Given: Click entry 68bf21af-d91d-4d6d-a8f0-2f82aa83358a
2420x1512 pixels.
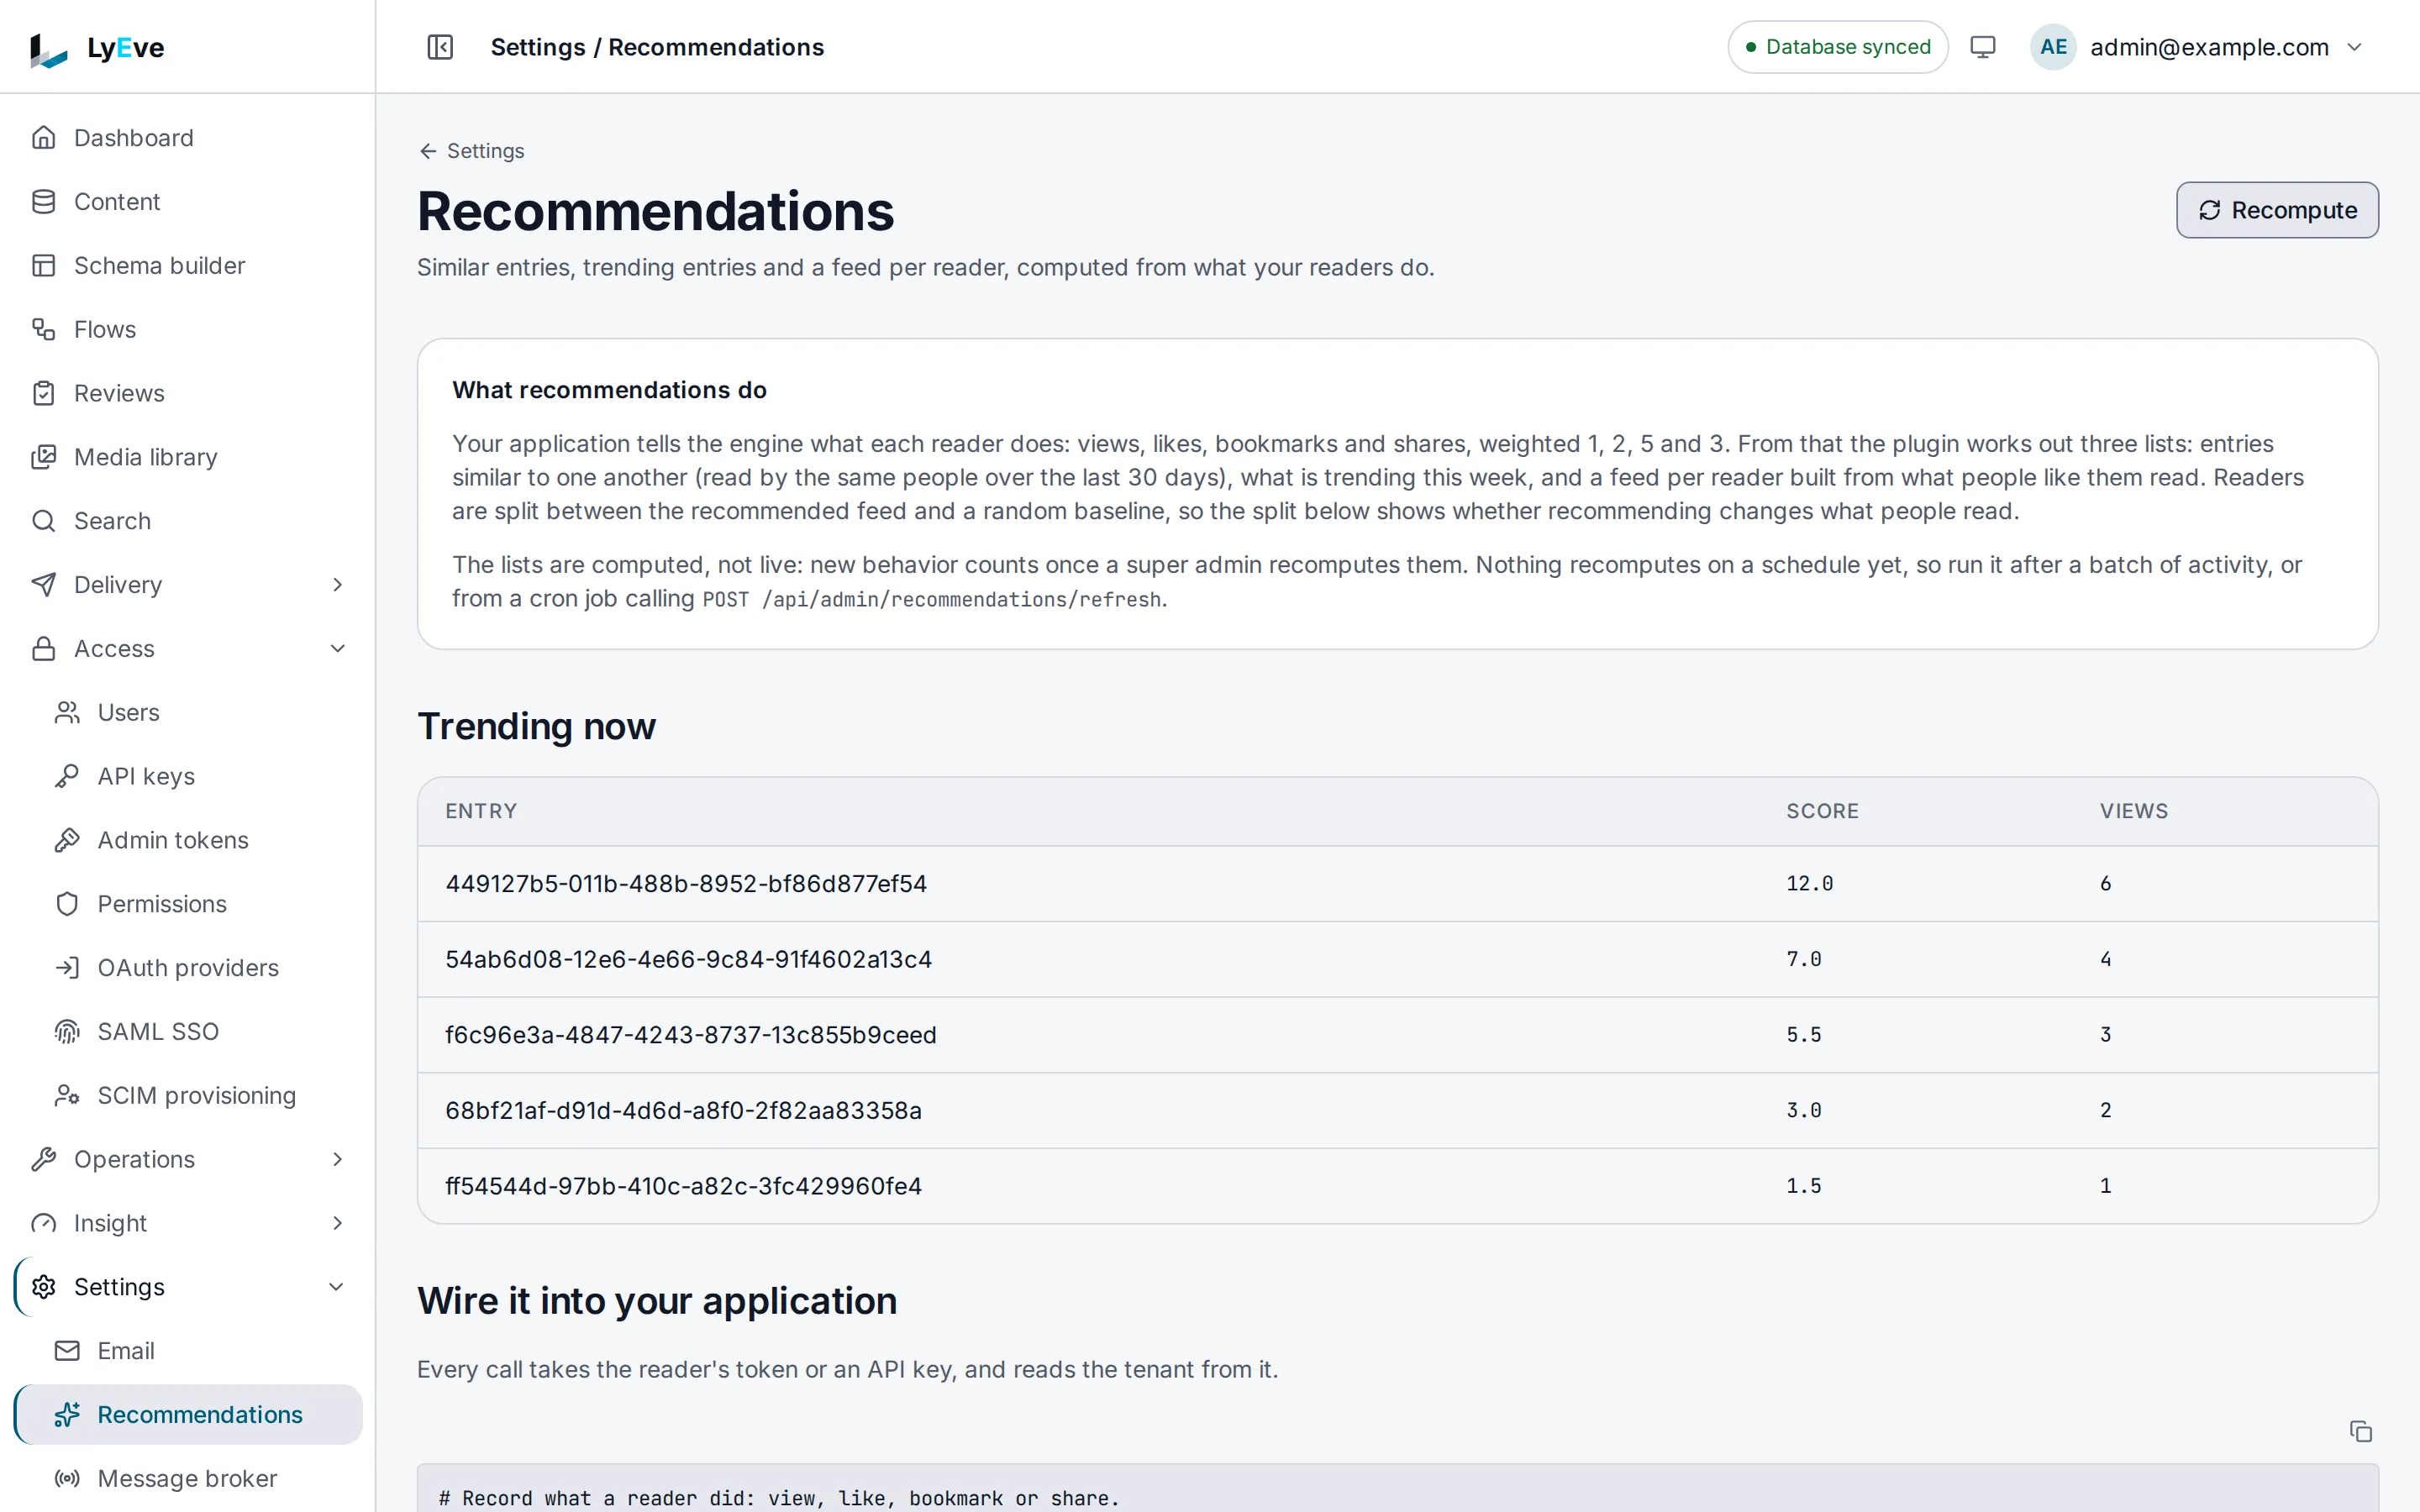Looking at the screenshot, I should click(x=683, y=1110).
